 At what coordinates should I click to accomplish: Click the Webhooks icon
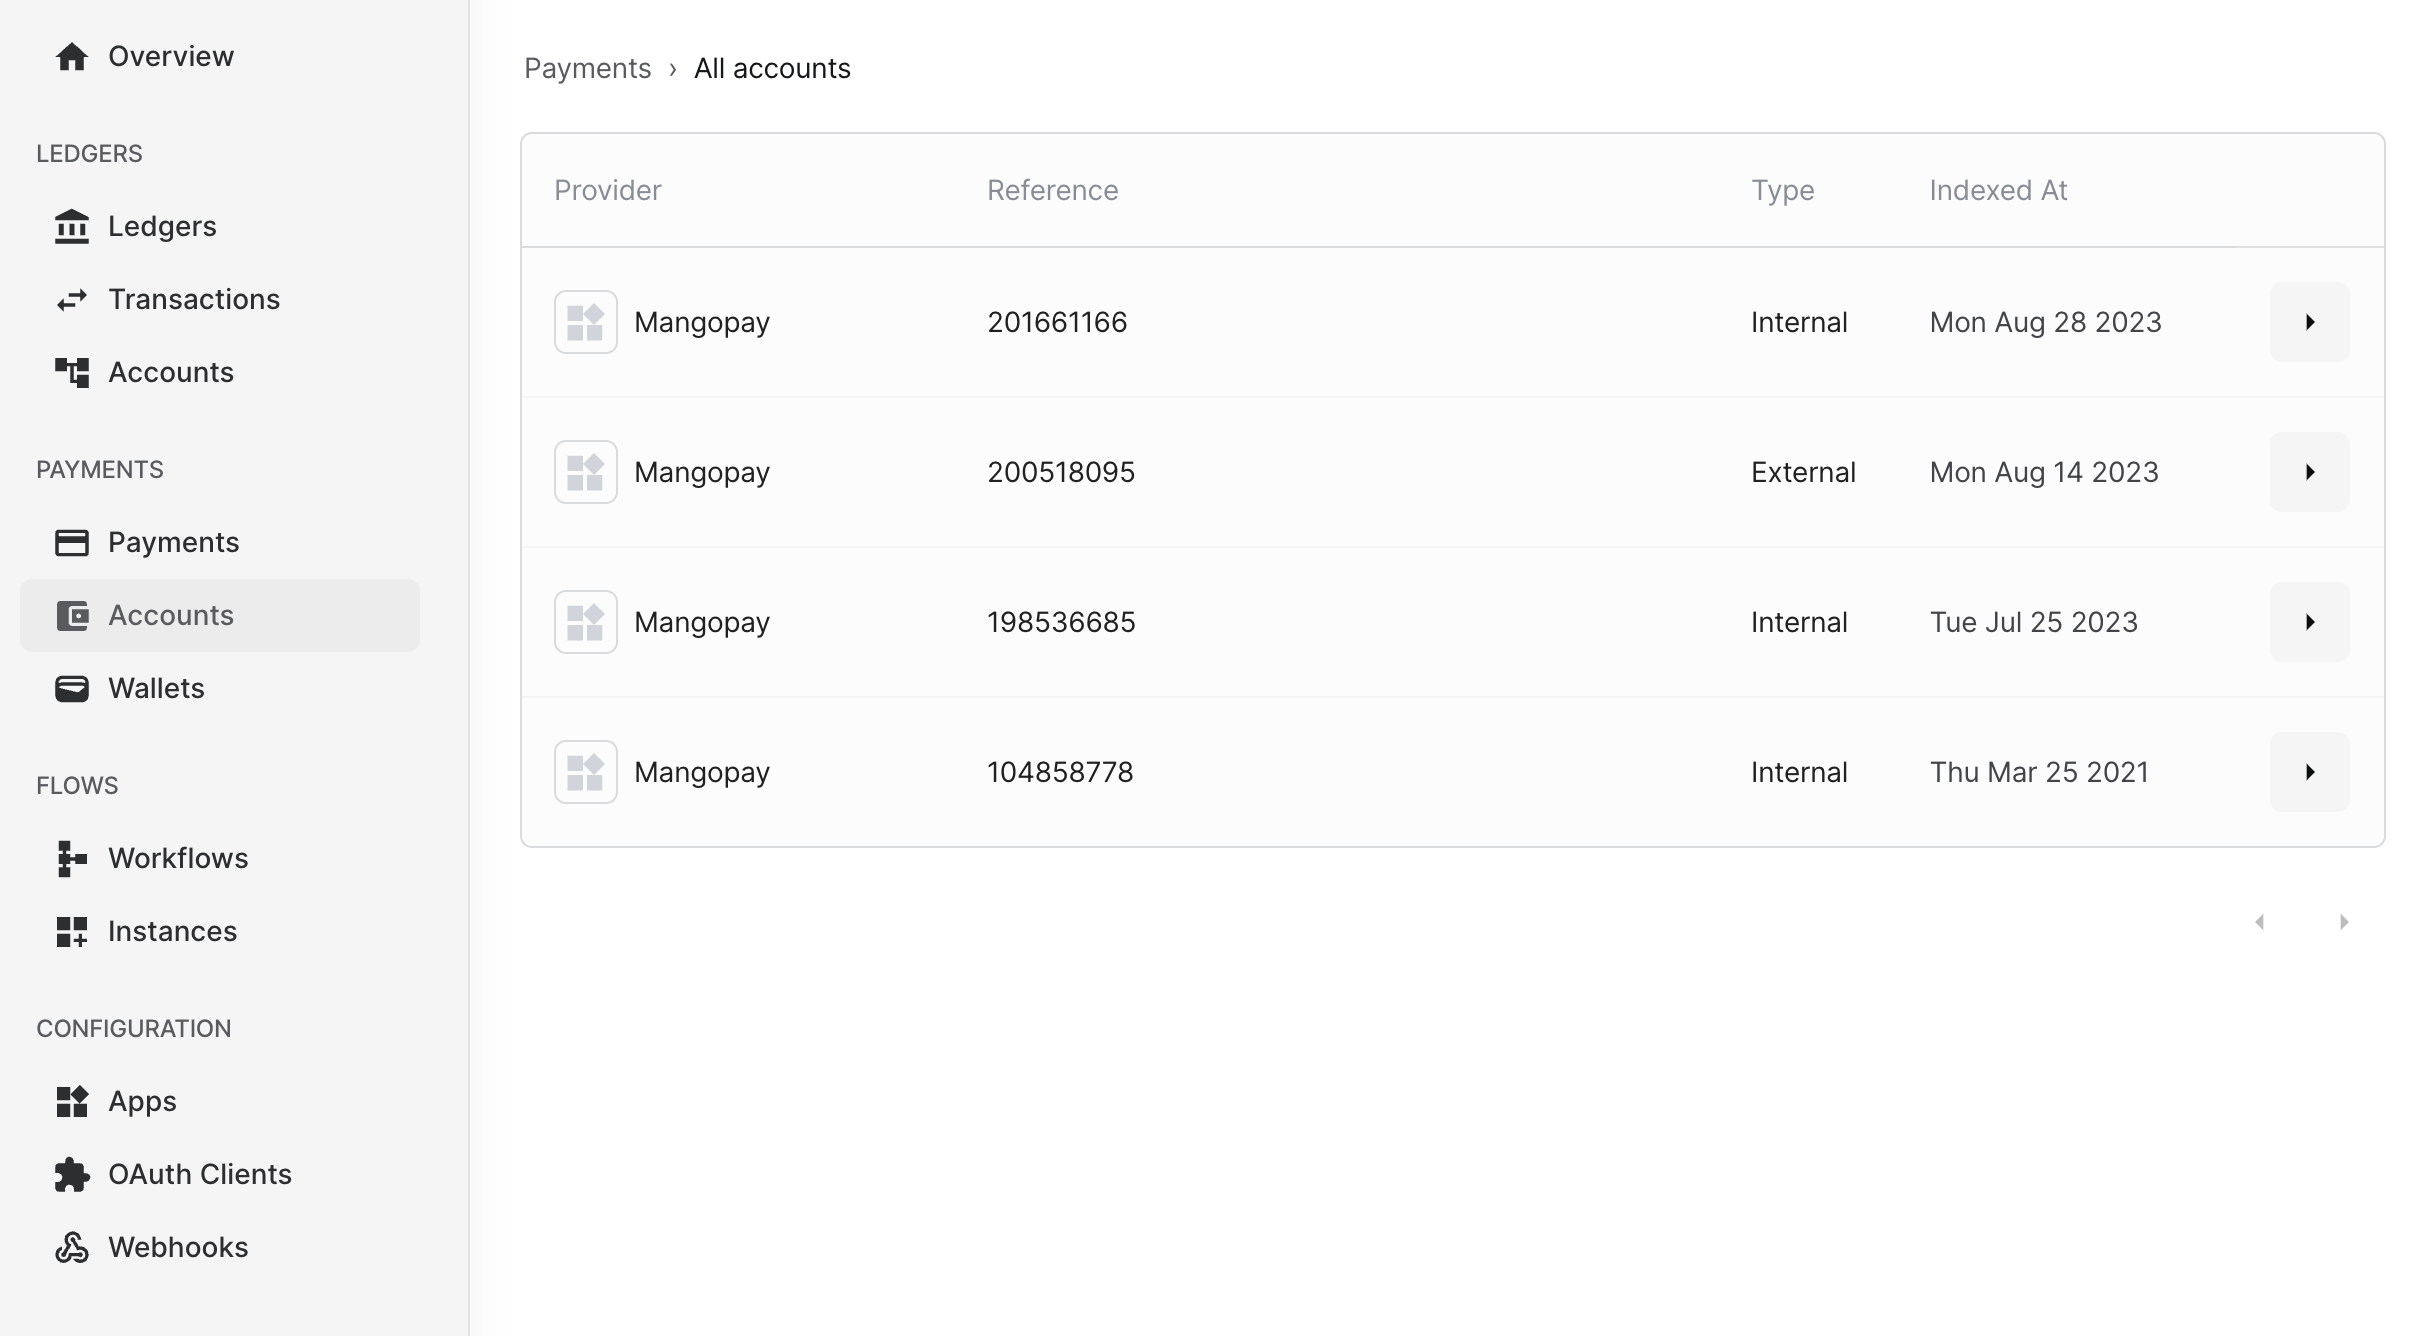71,1248
